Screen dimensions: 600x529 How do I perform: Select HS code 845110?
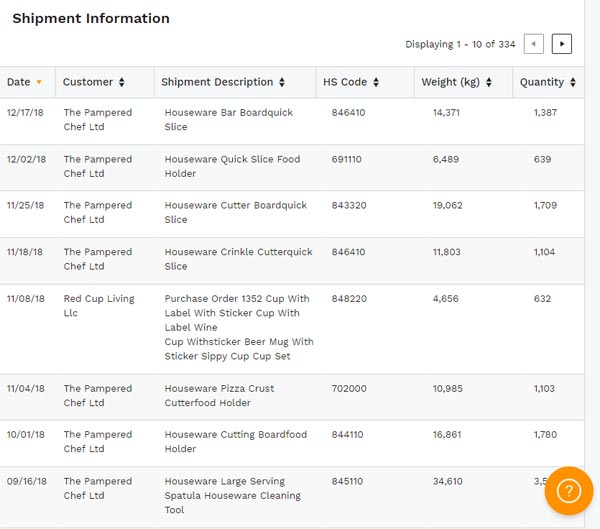347,481
